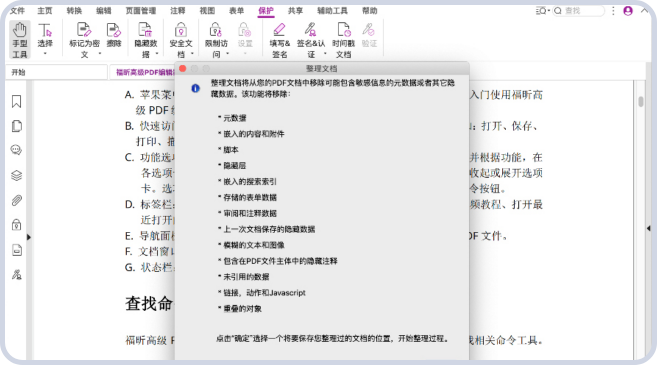657x365 pixels.
Task: Open the form fields panel icon in sidebar
Action: [x=16, y=250]
